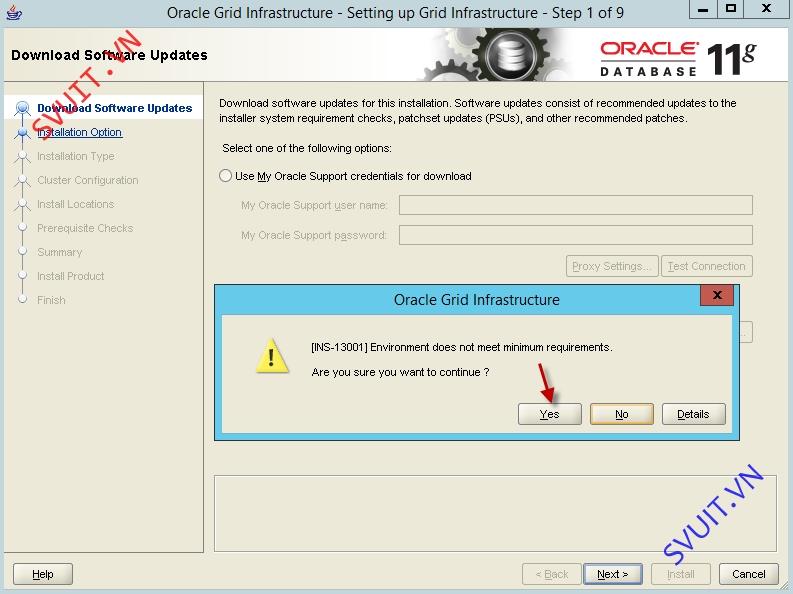
Task: Select Prerequisite Checks step
Action: (x=85, y=228)
